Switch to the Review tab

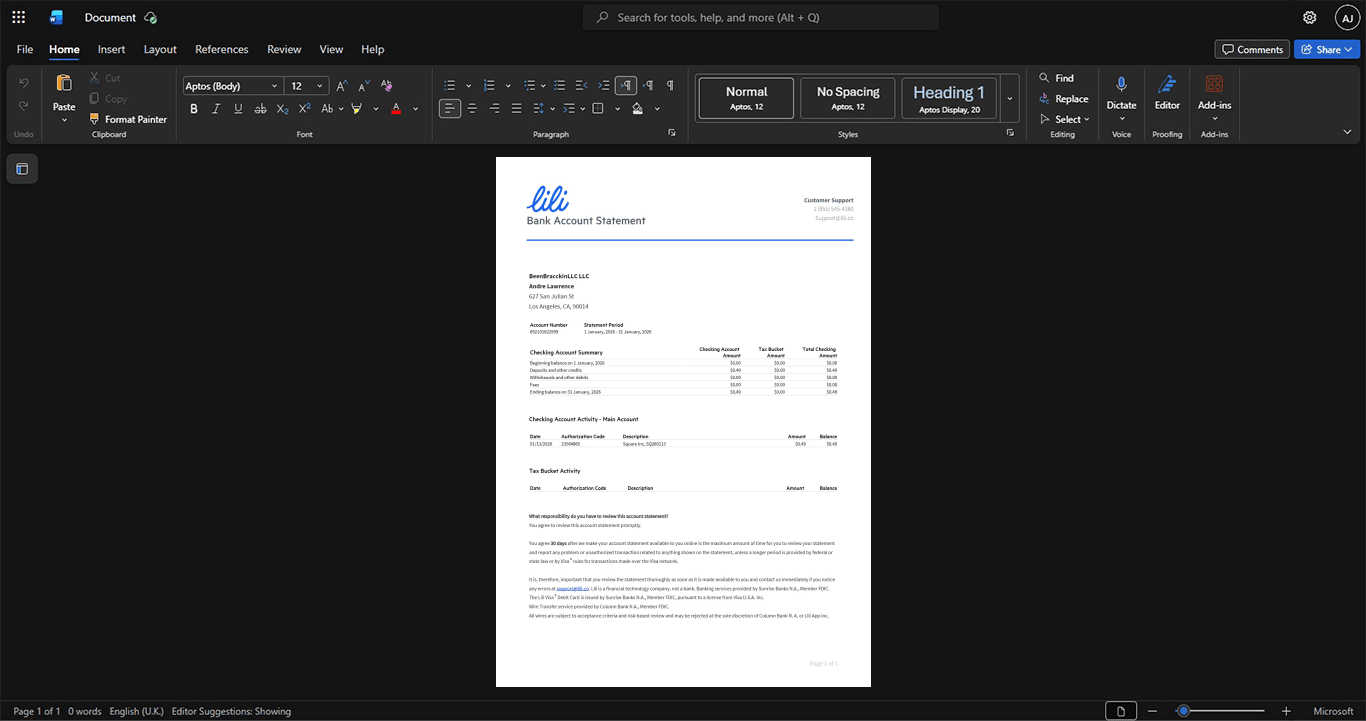click(284, 49)
